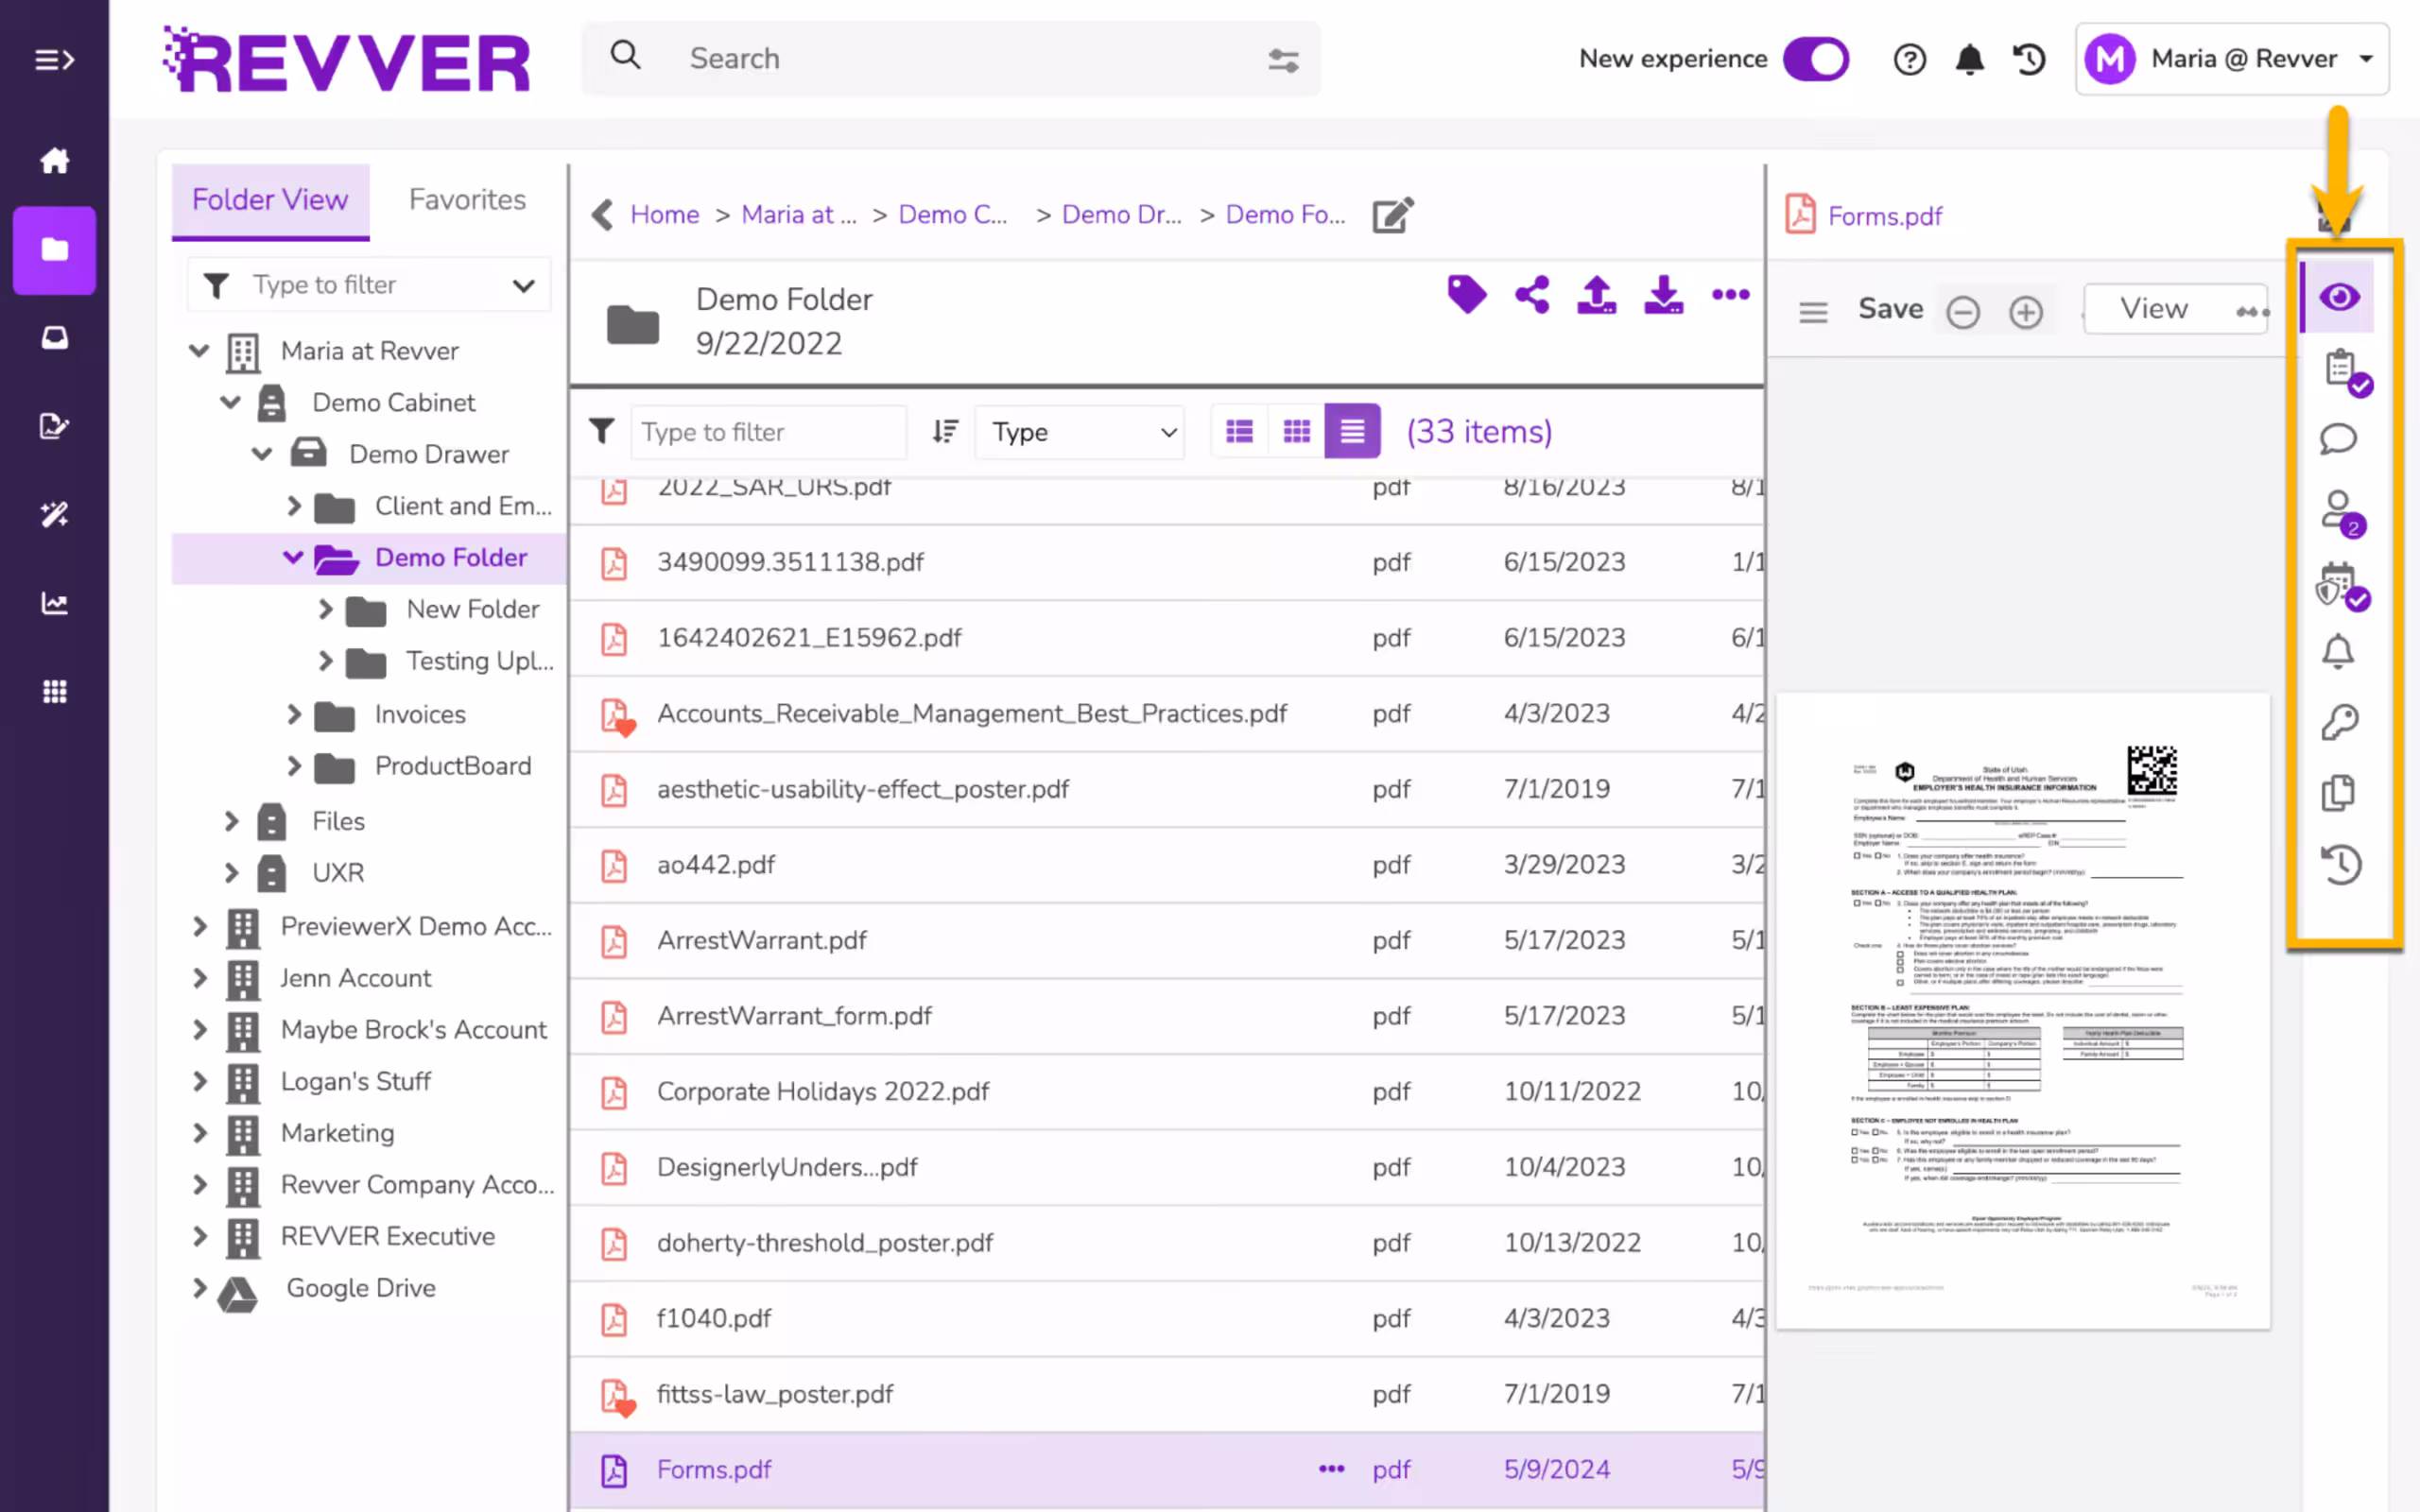Switch to the Favorites tab

point(467,200)
